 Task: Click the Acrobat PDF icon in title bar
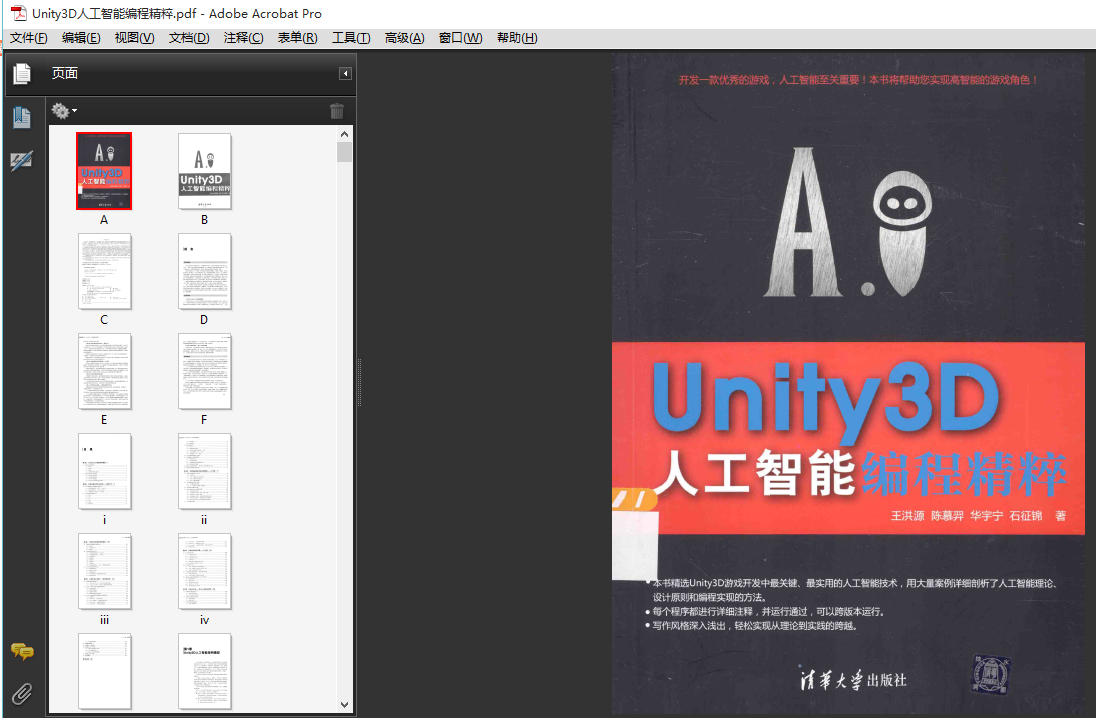pos(18,13)
